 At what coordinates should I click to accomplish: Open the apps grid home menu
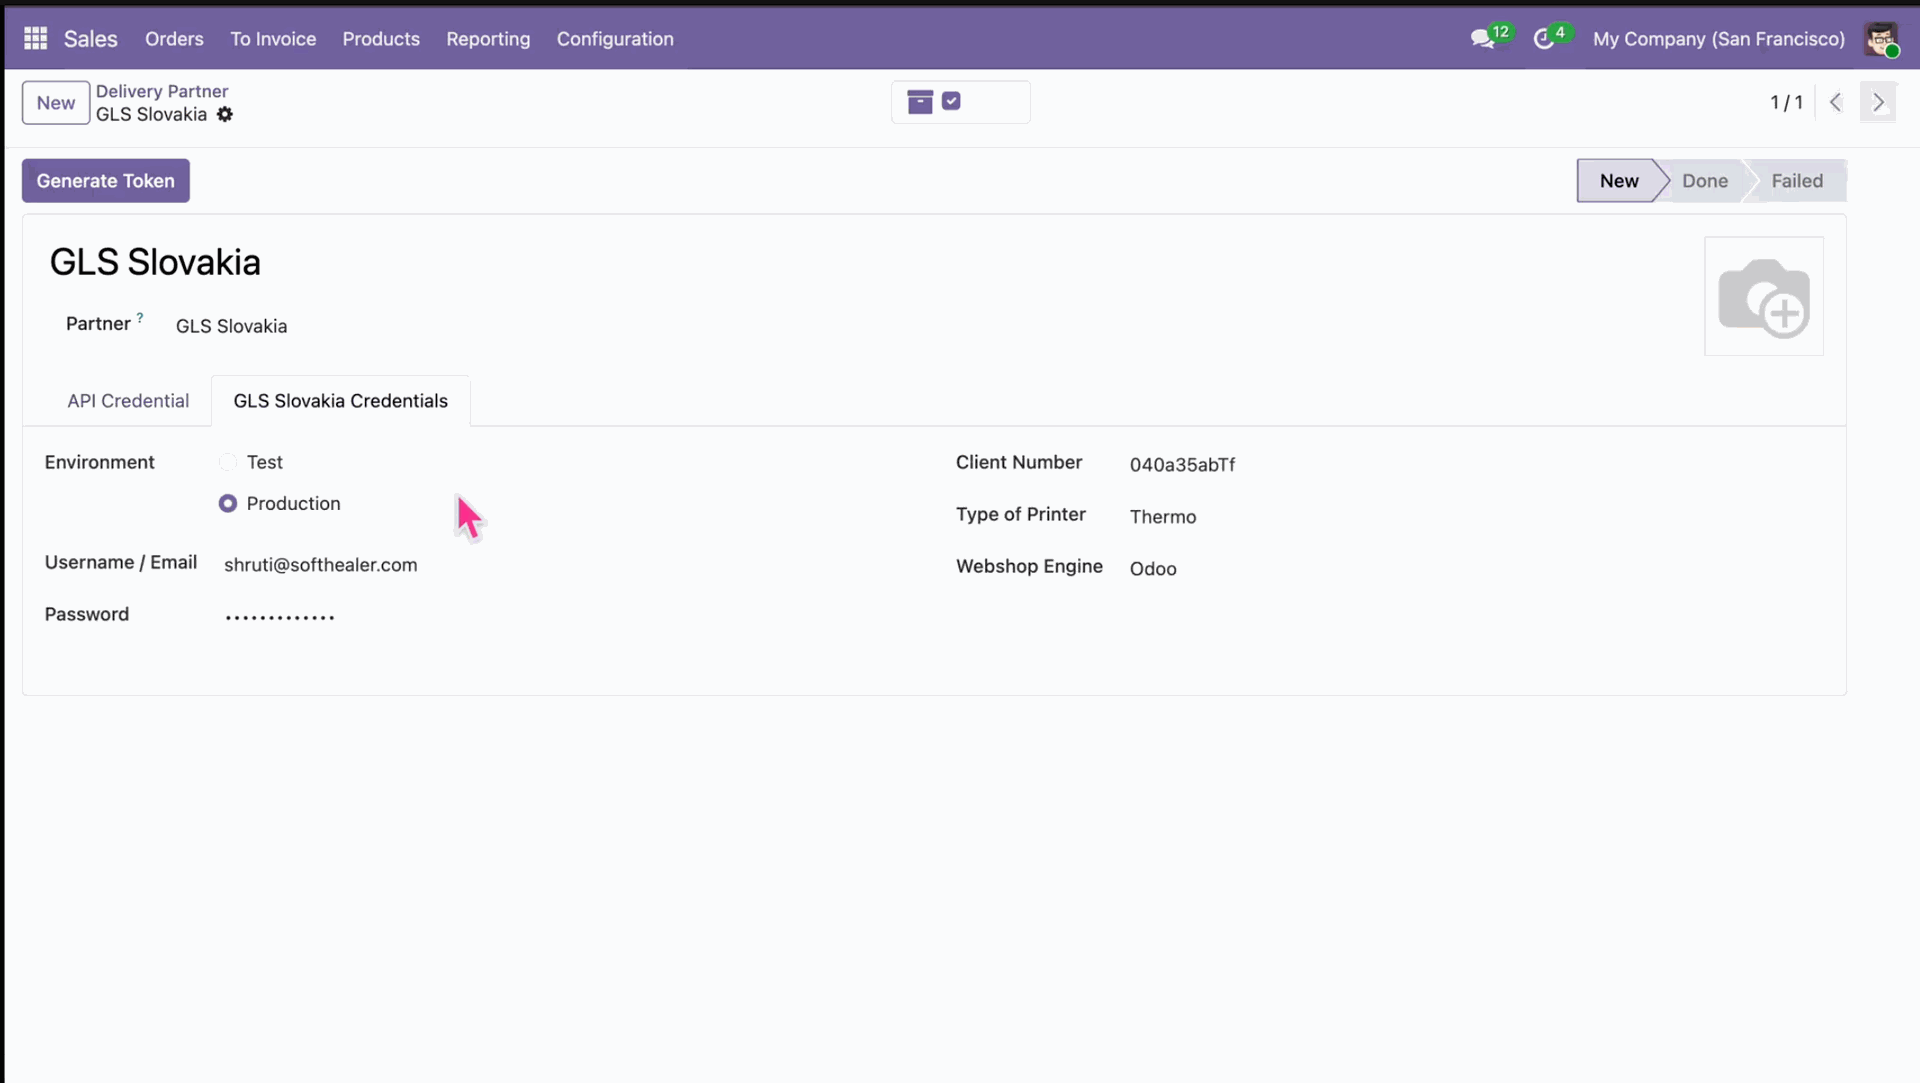click(x=36, y=39)
